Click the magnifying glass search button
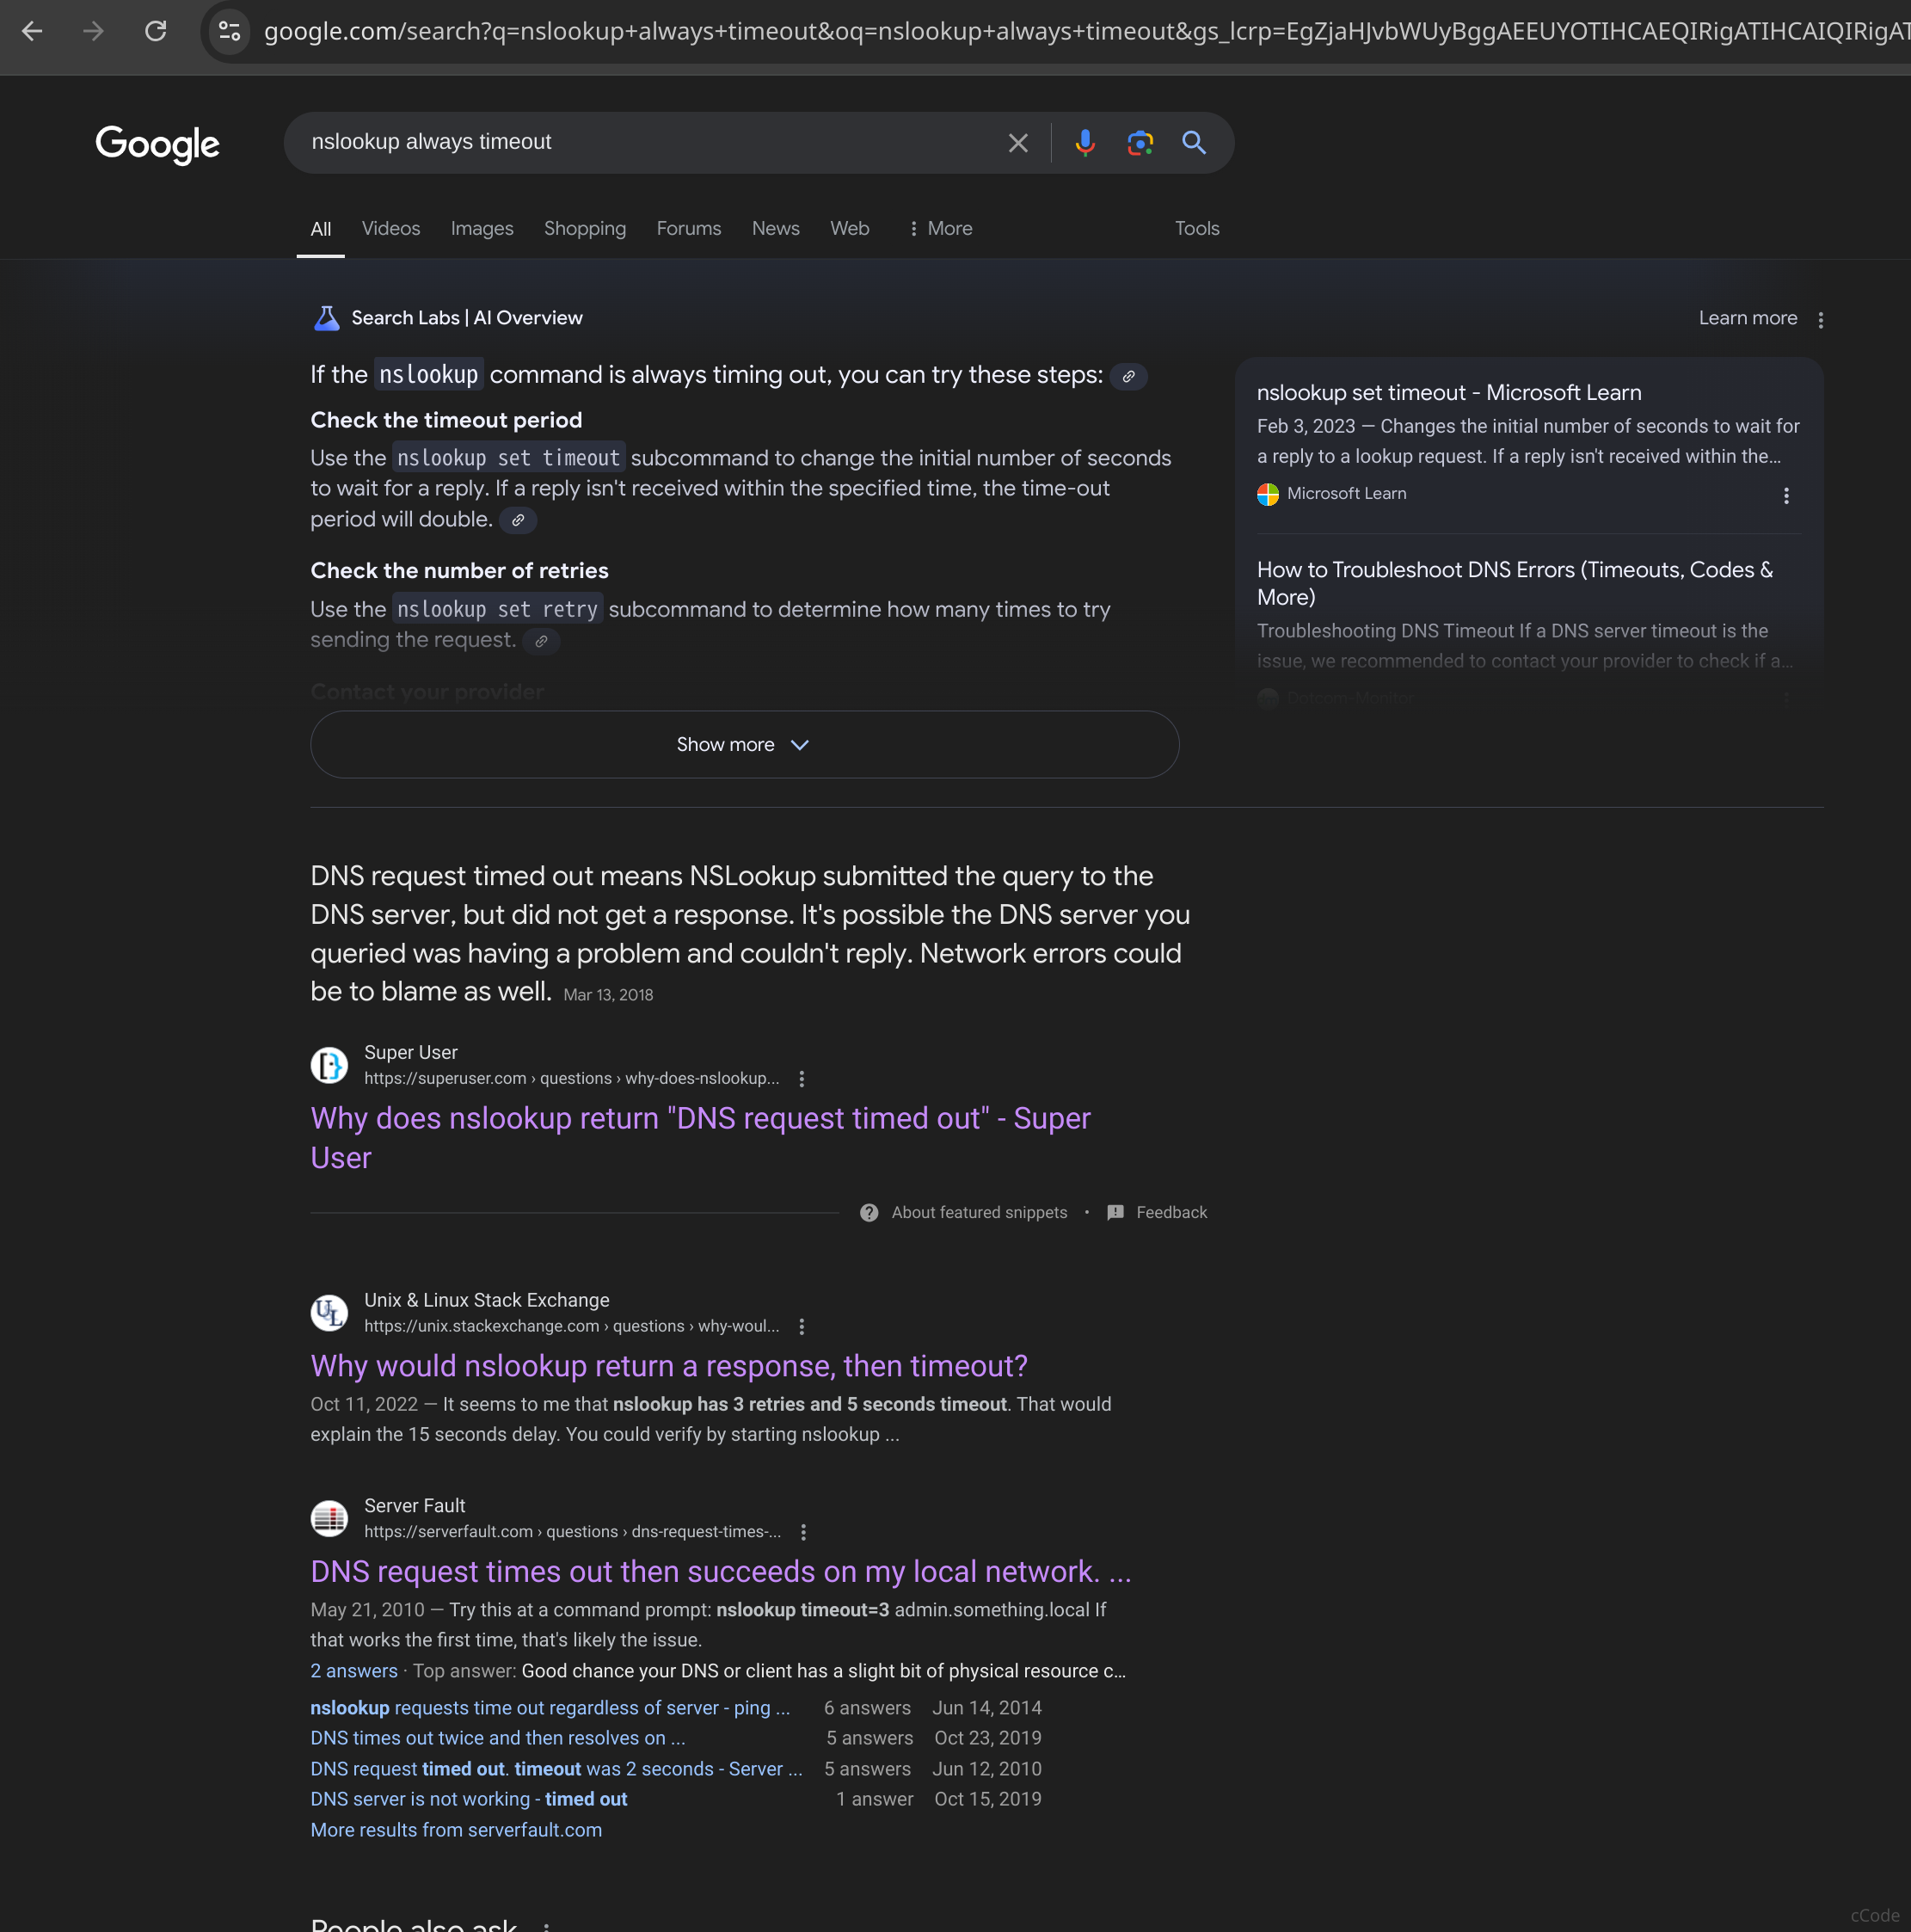 [x=1194, y=143]
